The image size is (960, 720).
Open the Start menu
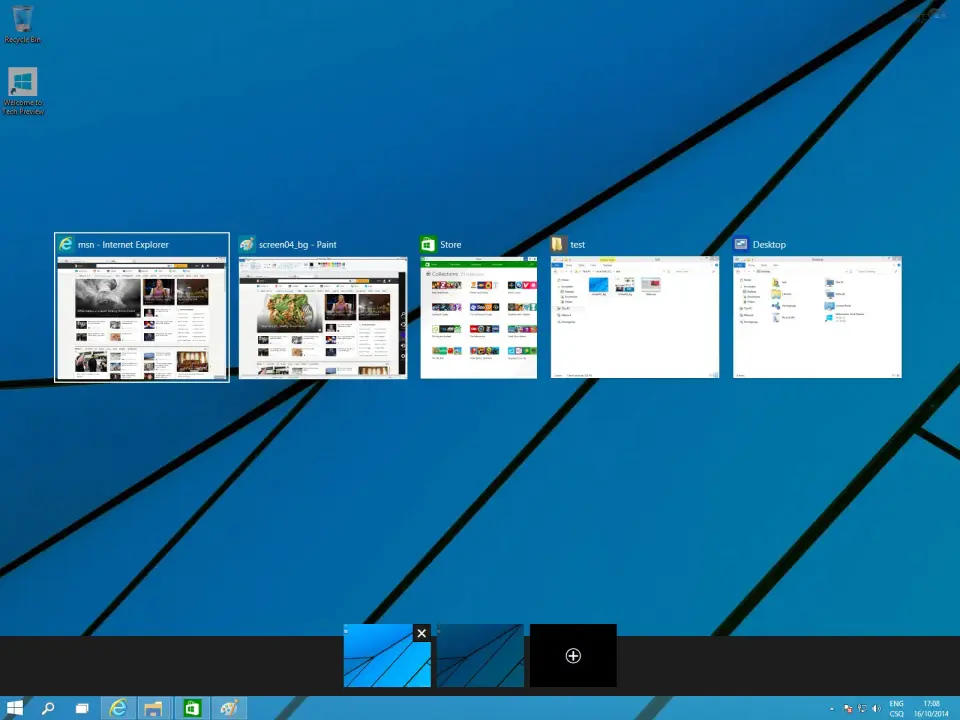pos(15,708)
